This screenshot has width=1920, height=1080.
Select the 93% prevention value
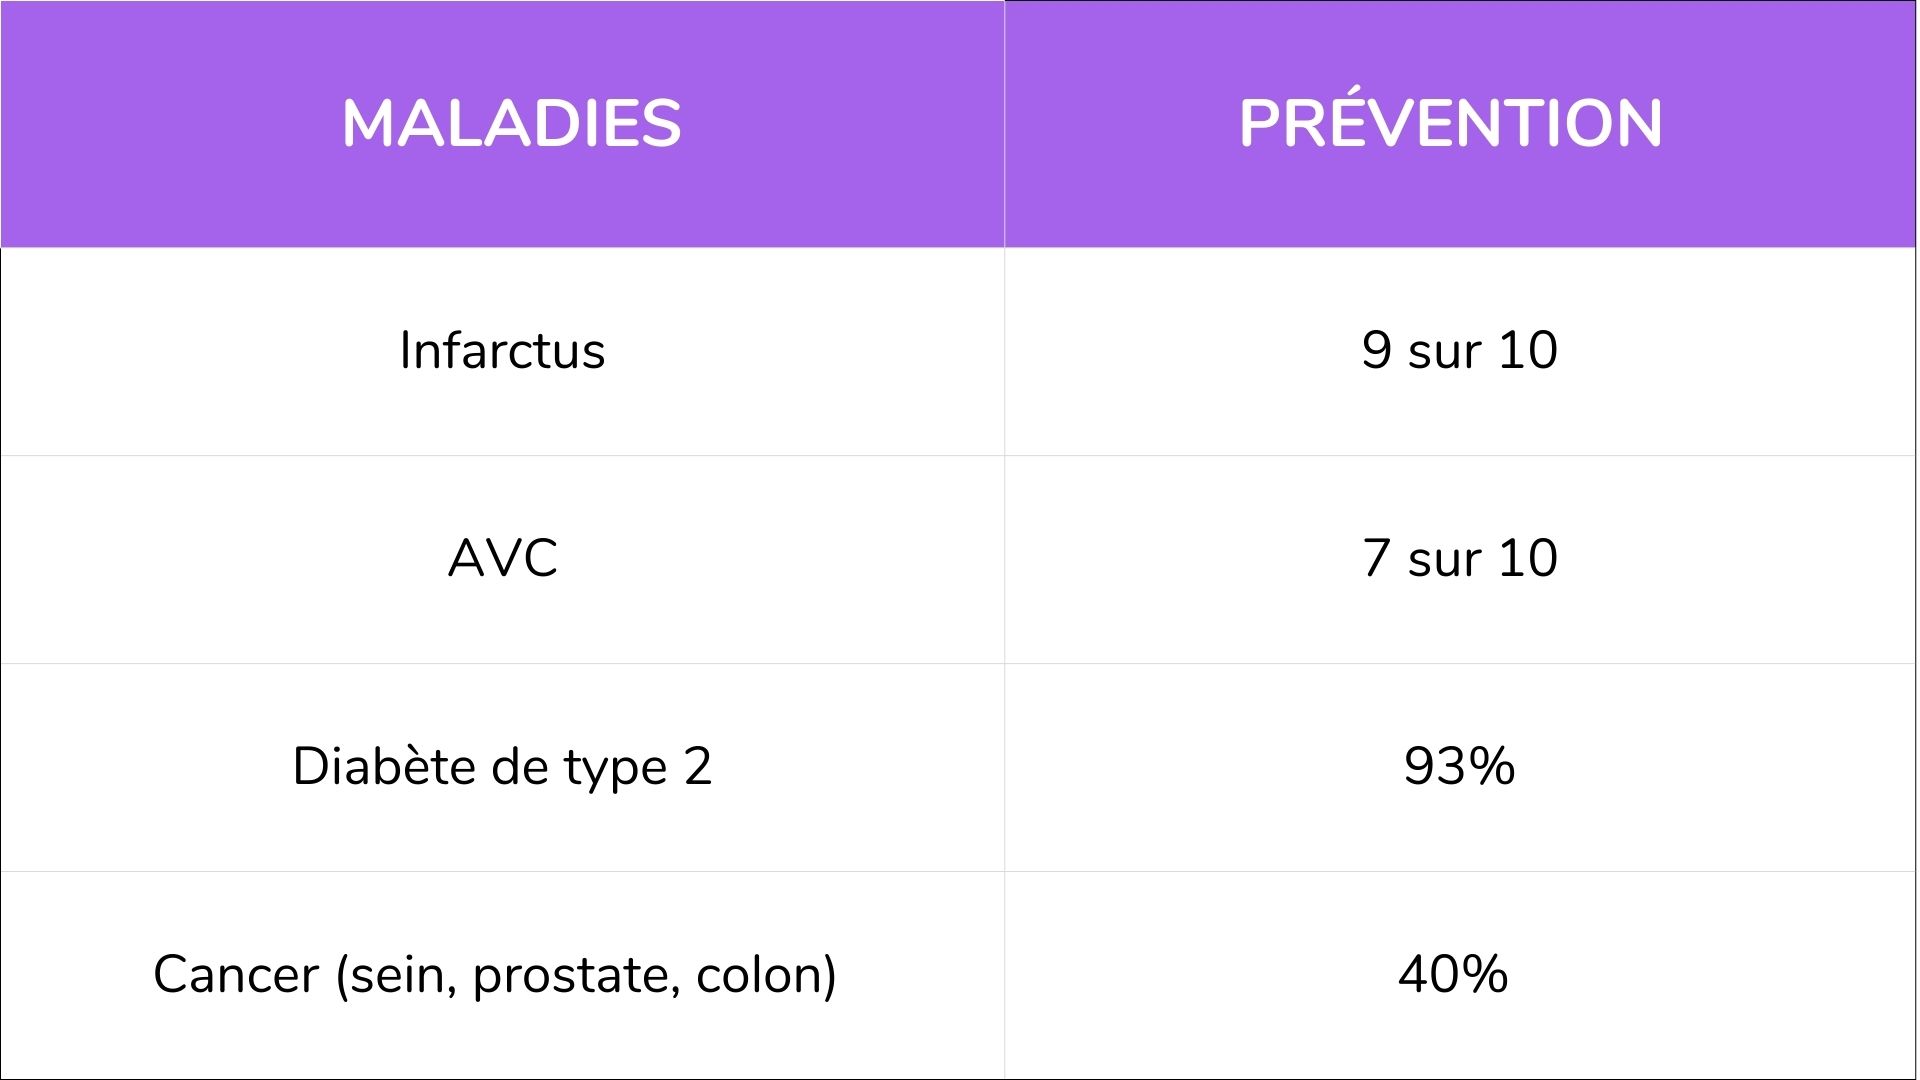click(1460, 767)
